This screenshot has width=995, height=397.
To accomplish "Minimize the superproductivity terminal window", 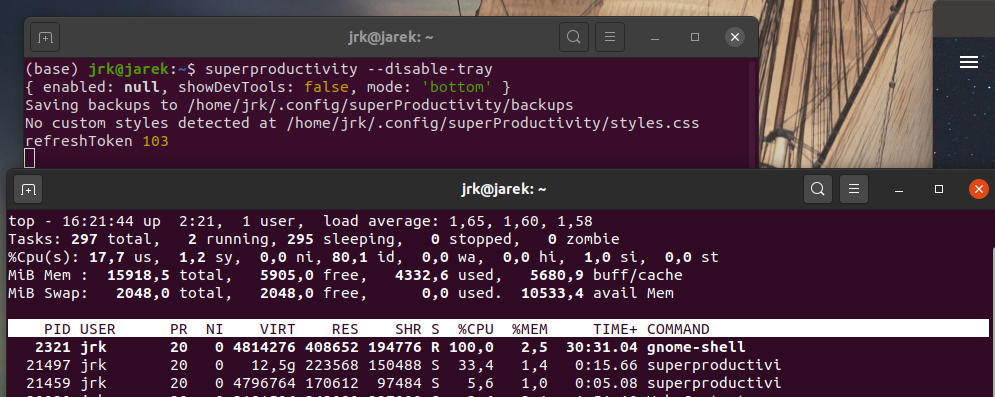I will coord(655,37).
